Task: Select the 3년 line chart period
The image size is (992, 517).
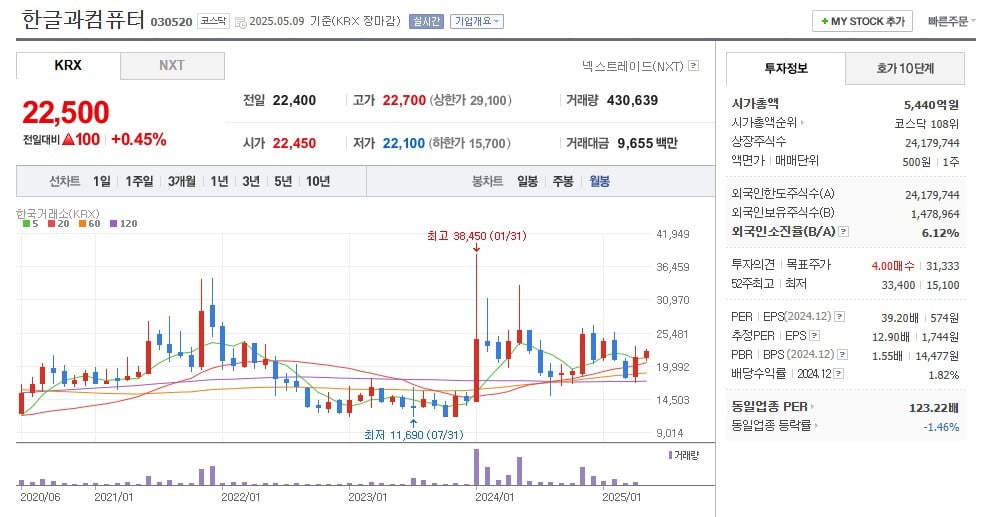Action: [251, 182]
